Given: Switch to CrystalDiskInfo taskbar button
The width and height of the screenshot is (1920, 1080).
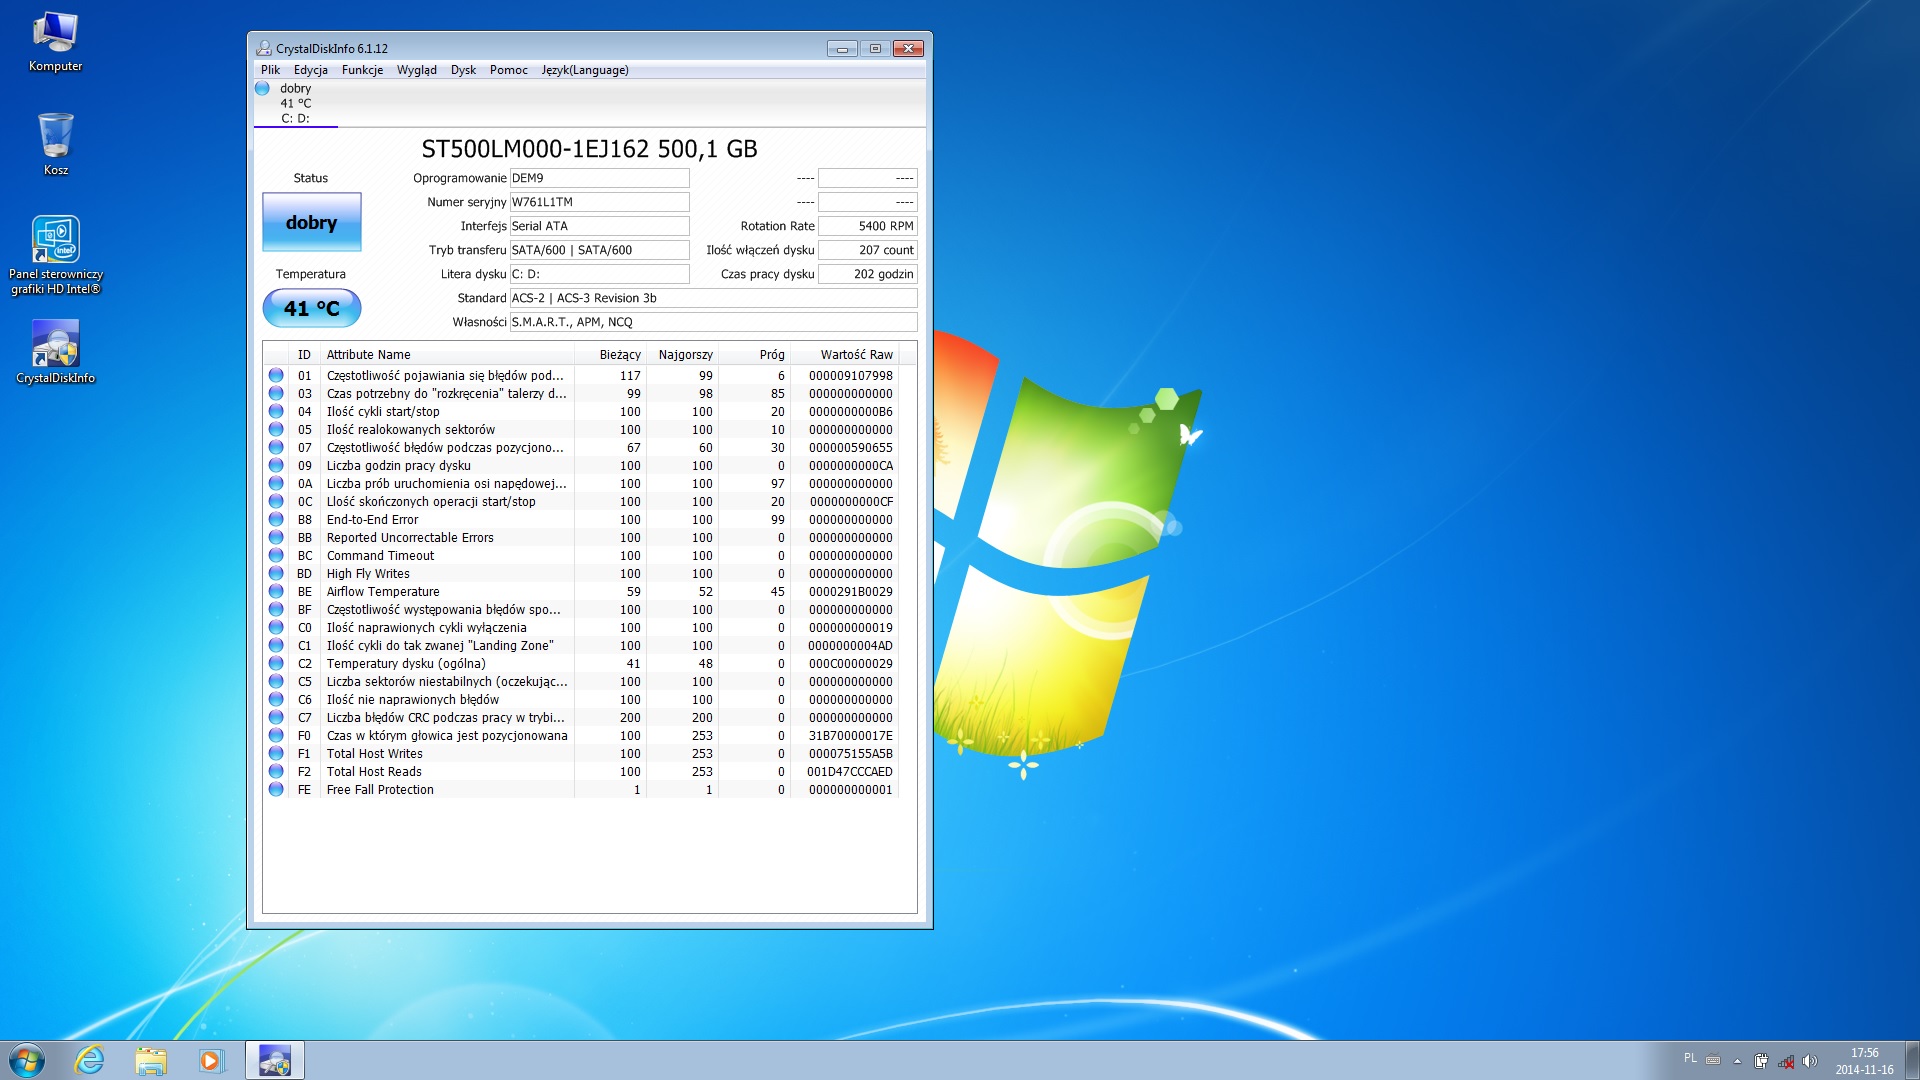Looking at the screenshot, I should click(x=275, y=1060).
